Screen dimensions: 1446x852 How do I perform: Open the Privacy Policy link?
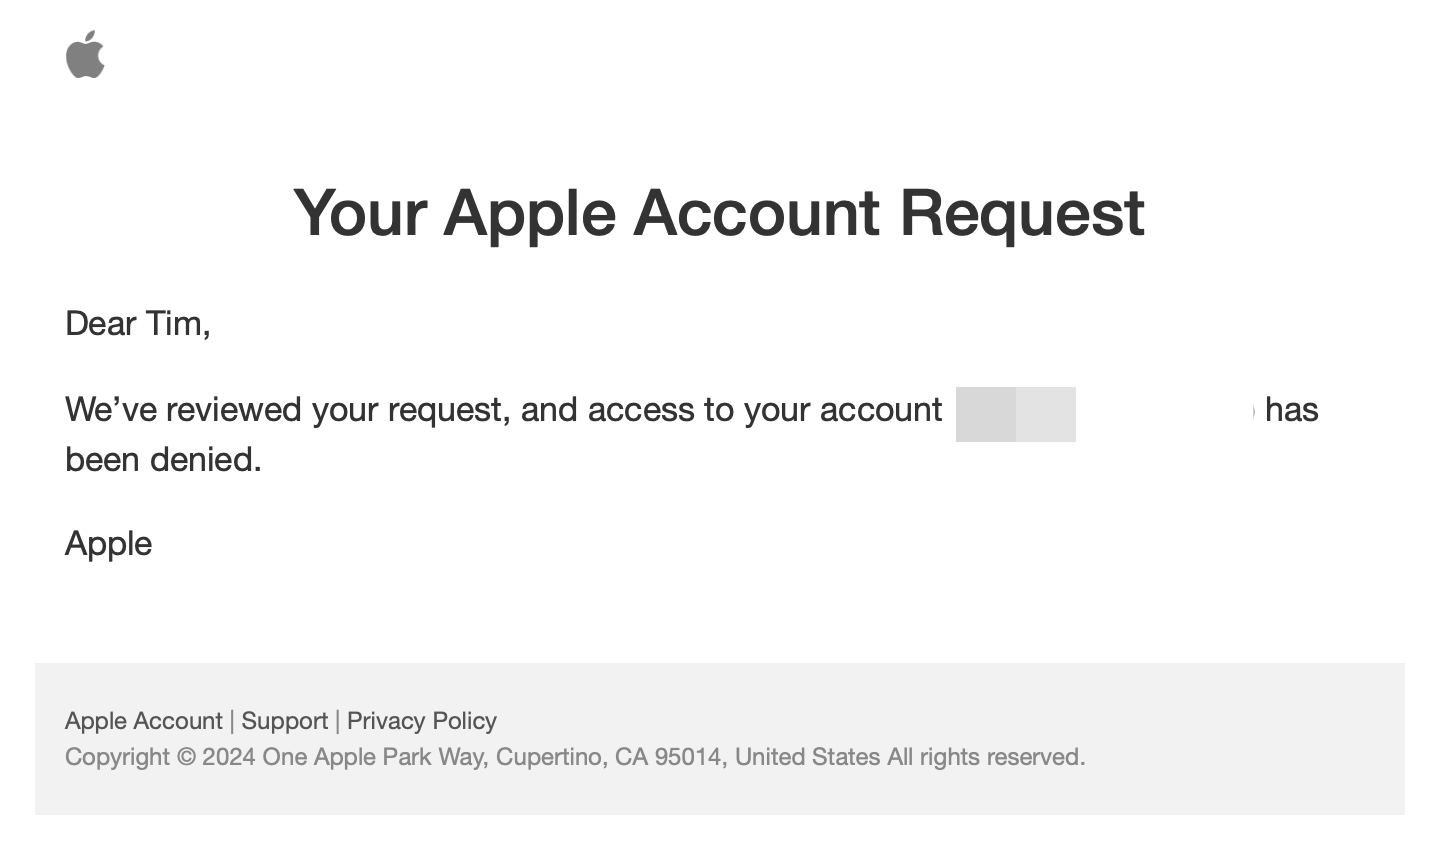click(421, 721)
